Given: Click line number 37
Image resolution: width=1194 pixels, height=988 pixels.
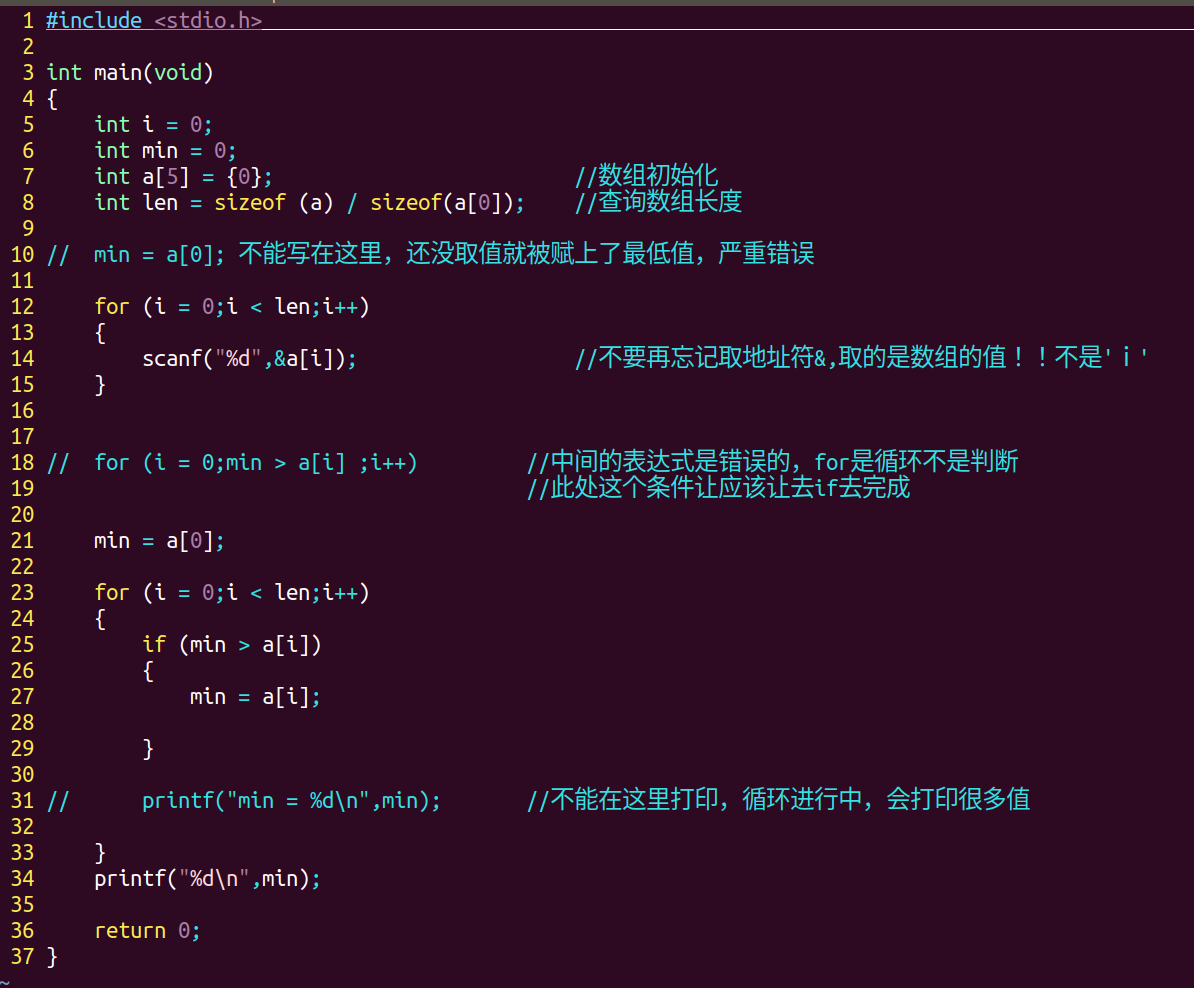Looking at the screenshot, I should coord(23,957).
